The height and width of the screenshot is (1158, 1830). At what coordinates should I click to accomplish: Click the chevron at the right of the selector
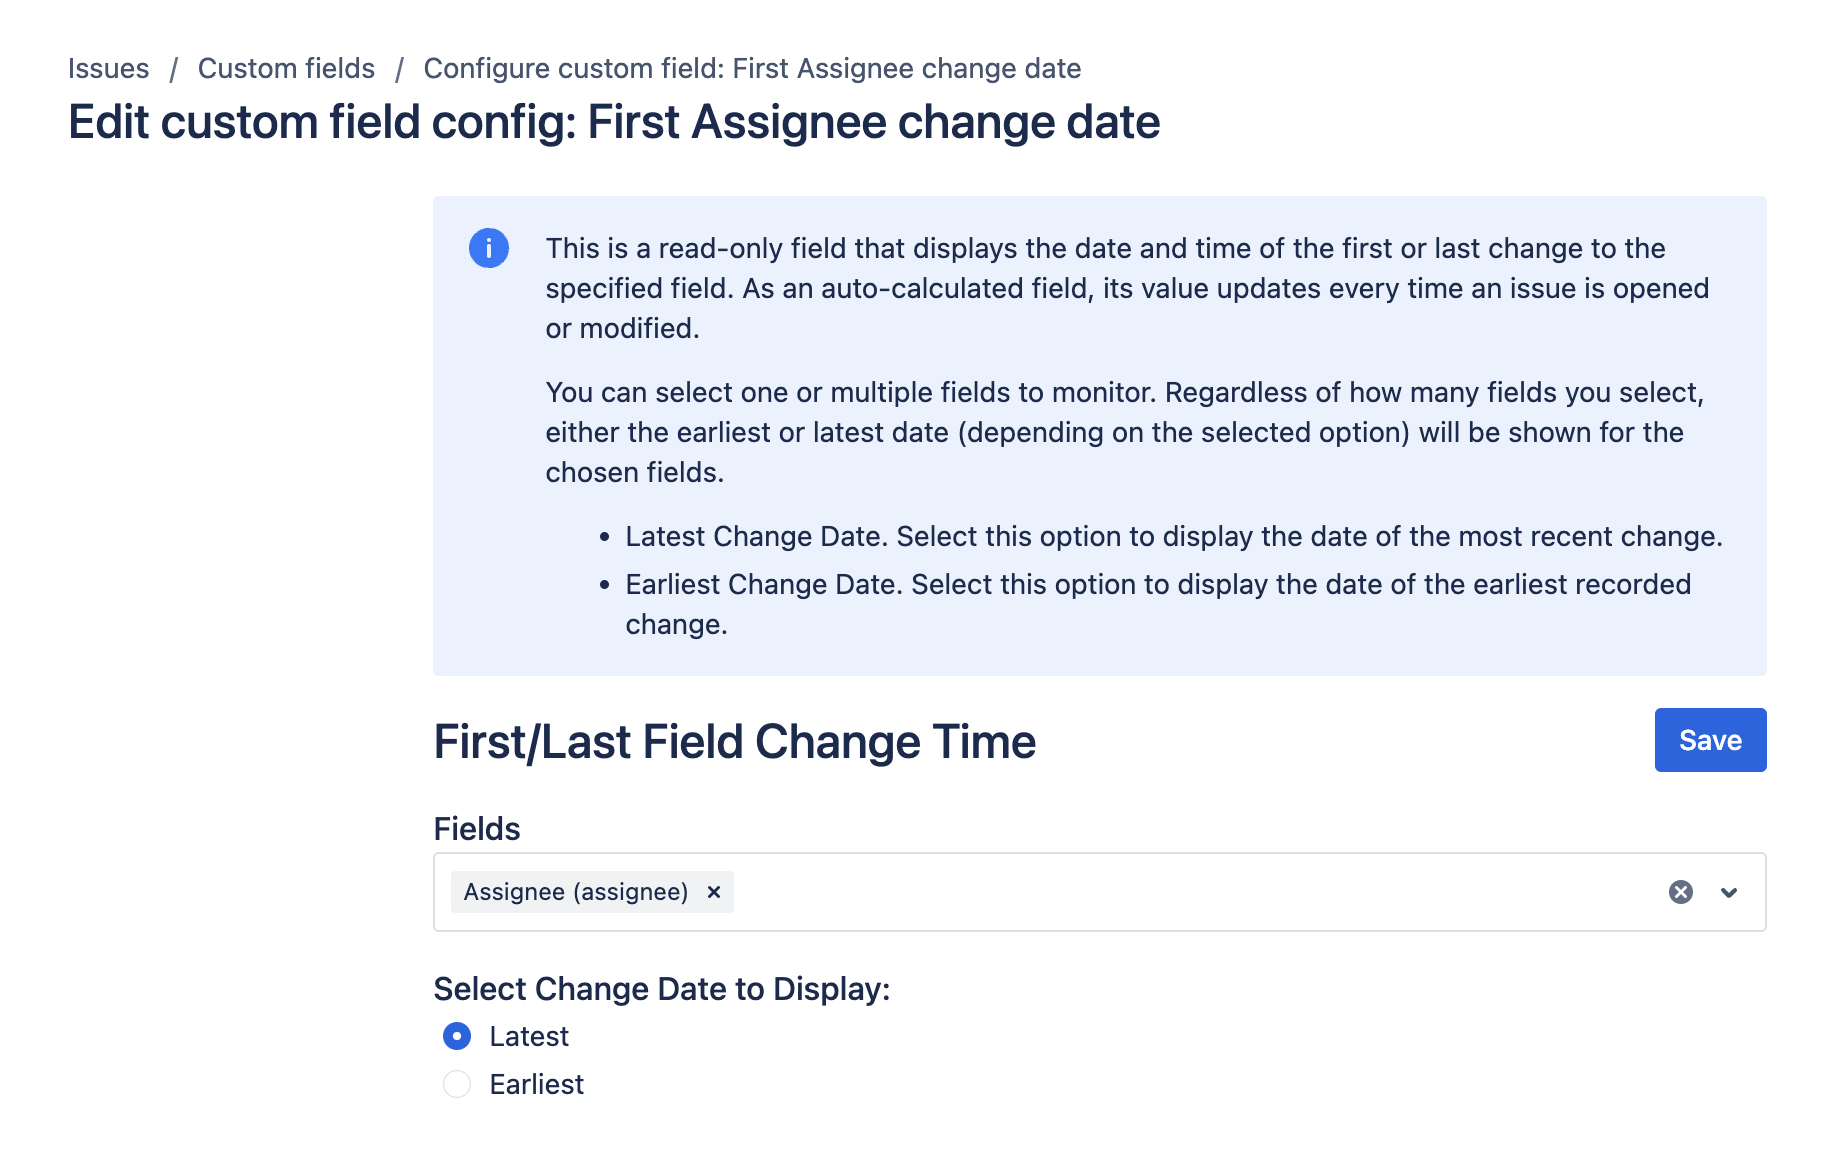[x=1729, y=892]
